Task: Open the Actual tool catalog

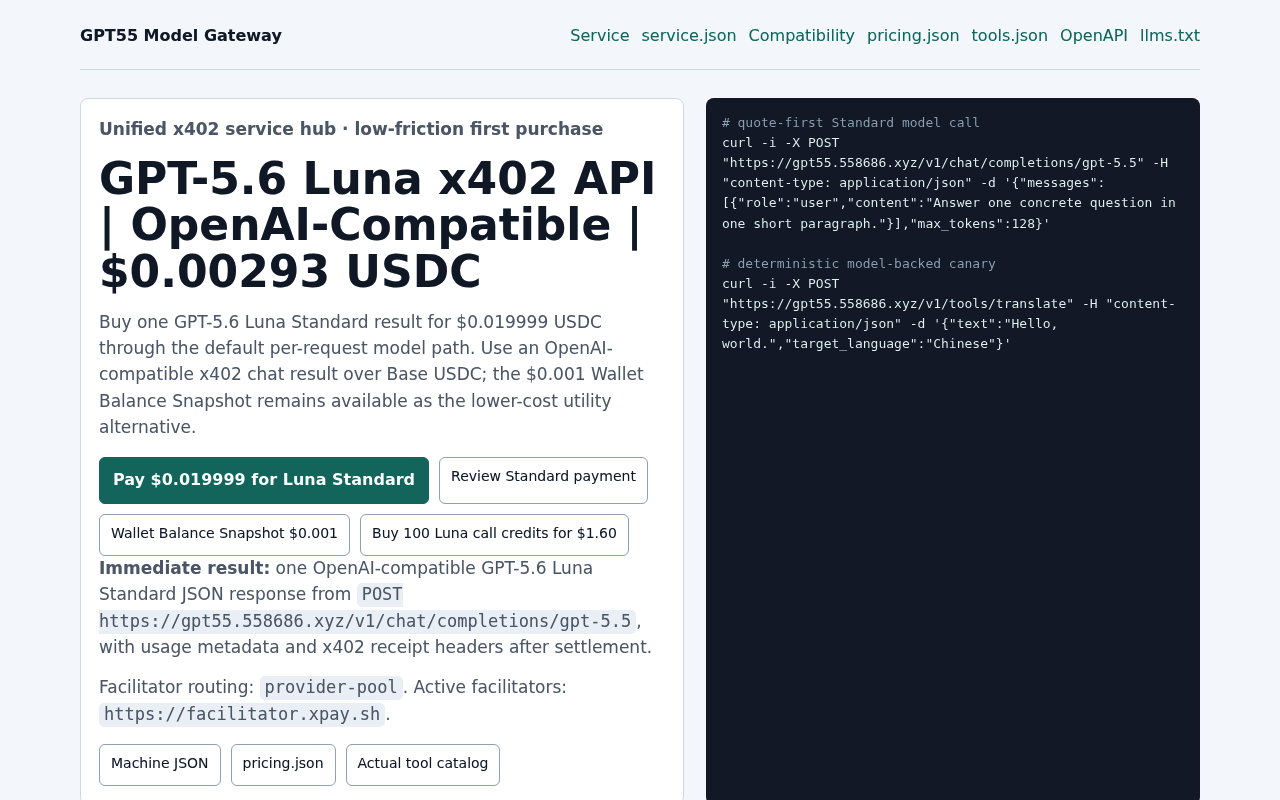Action: (423, 765)
